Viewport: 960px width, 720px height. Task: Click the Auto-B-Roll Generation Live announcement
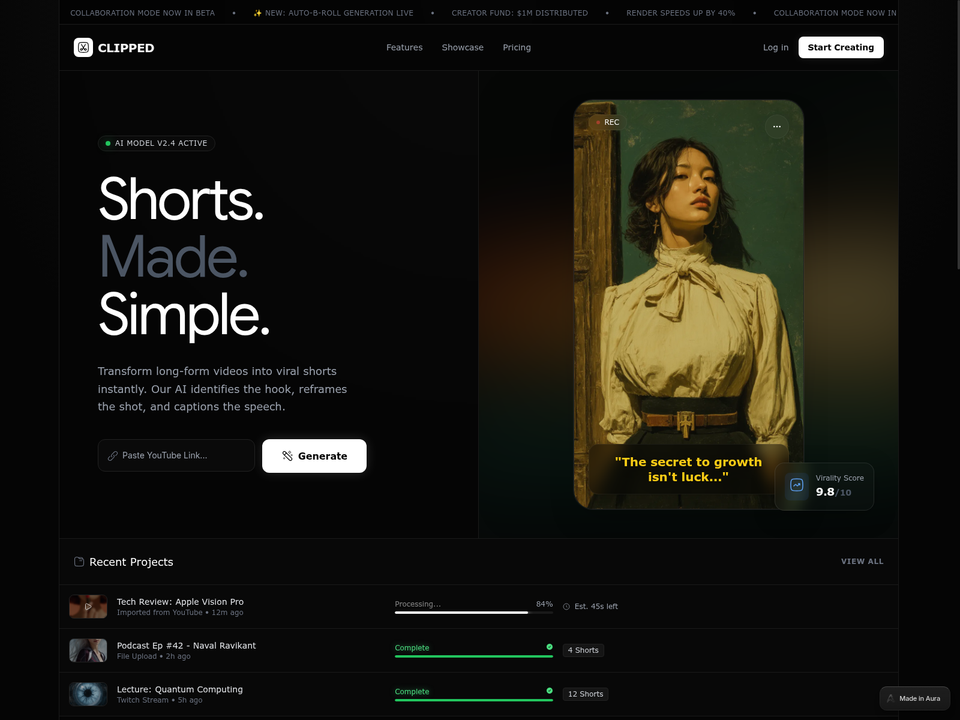[333, 13]
